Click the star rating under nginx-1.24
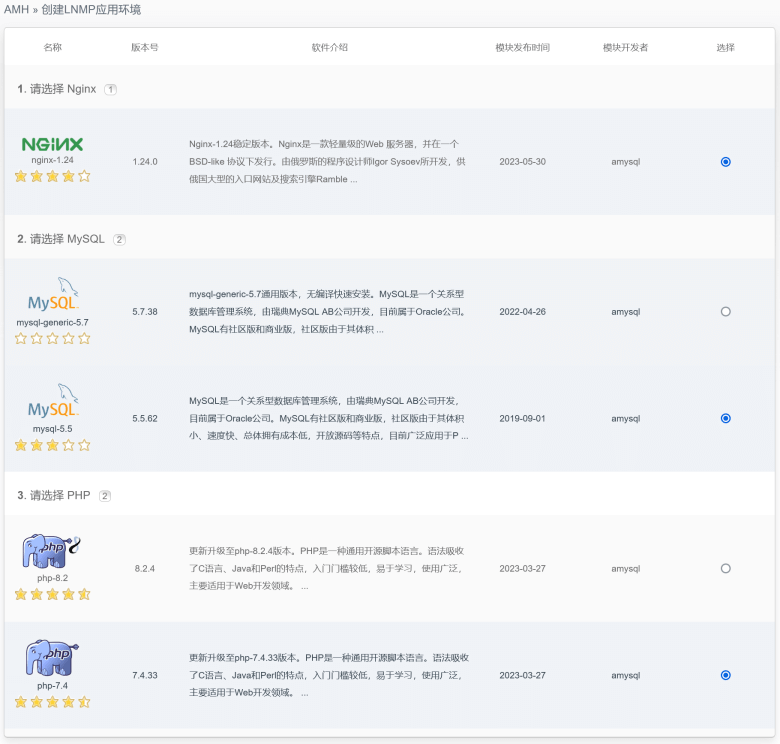This screenshot has width=780, height=744. click(52, 176)
